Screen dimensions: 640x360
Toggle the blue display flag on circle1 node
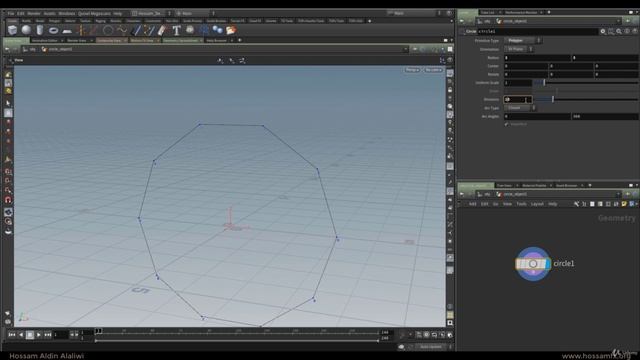[x=547, y=264]
